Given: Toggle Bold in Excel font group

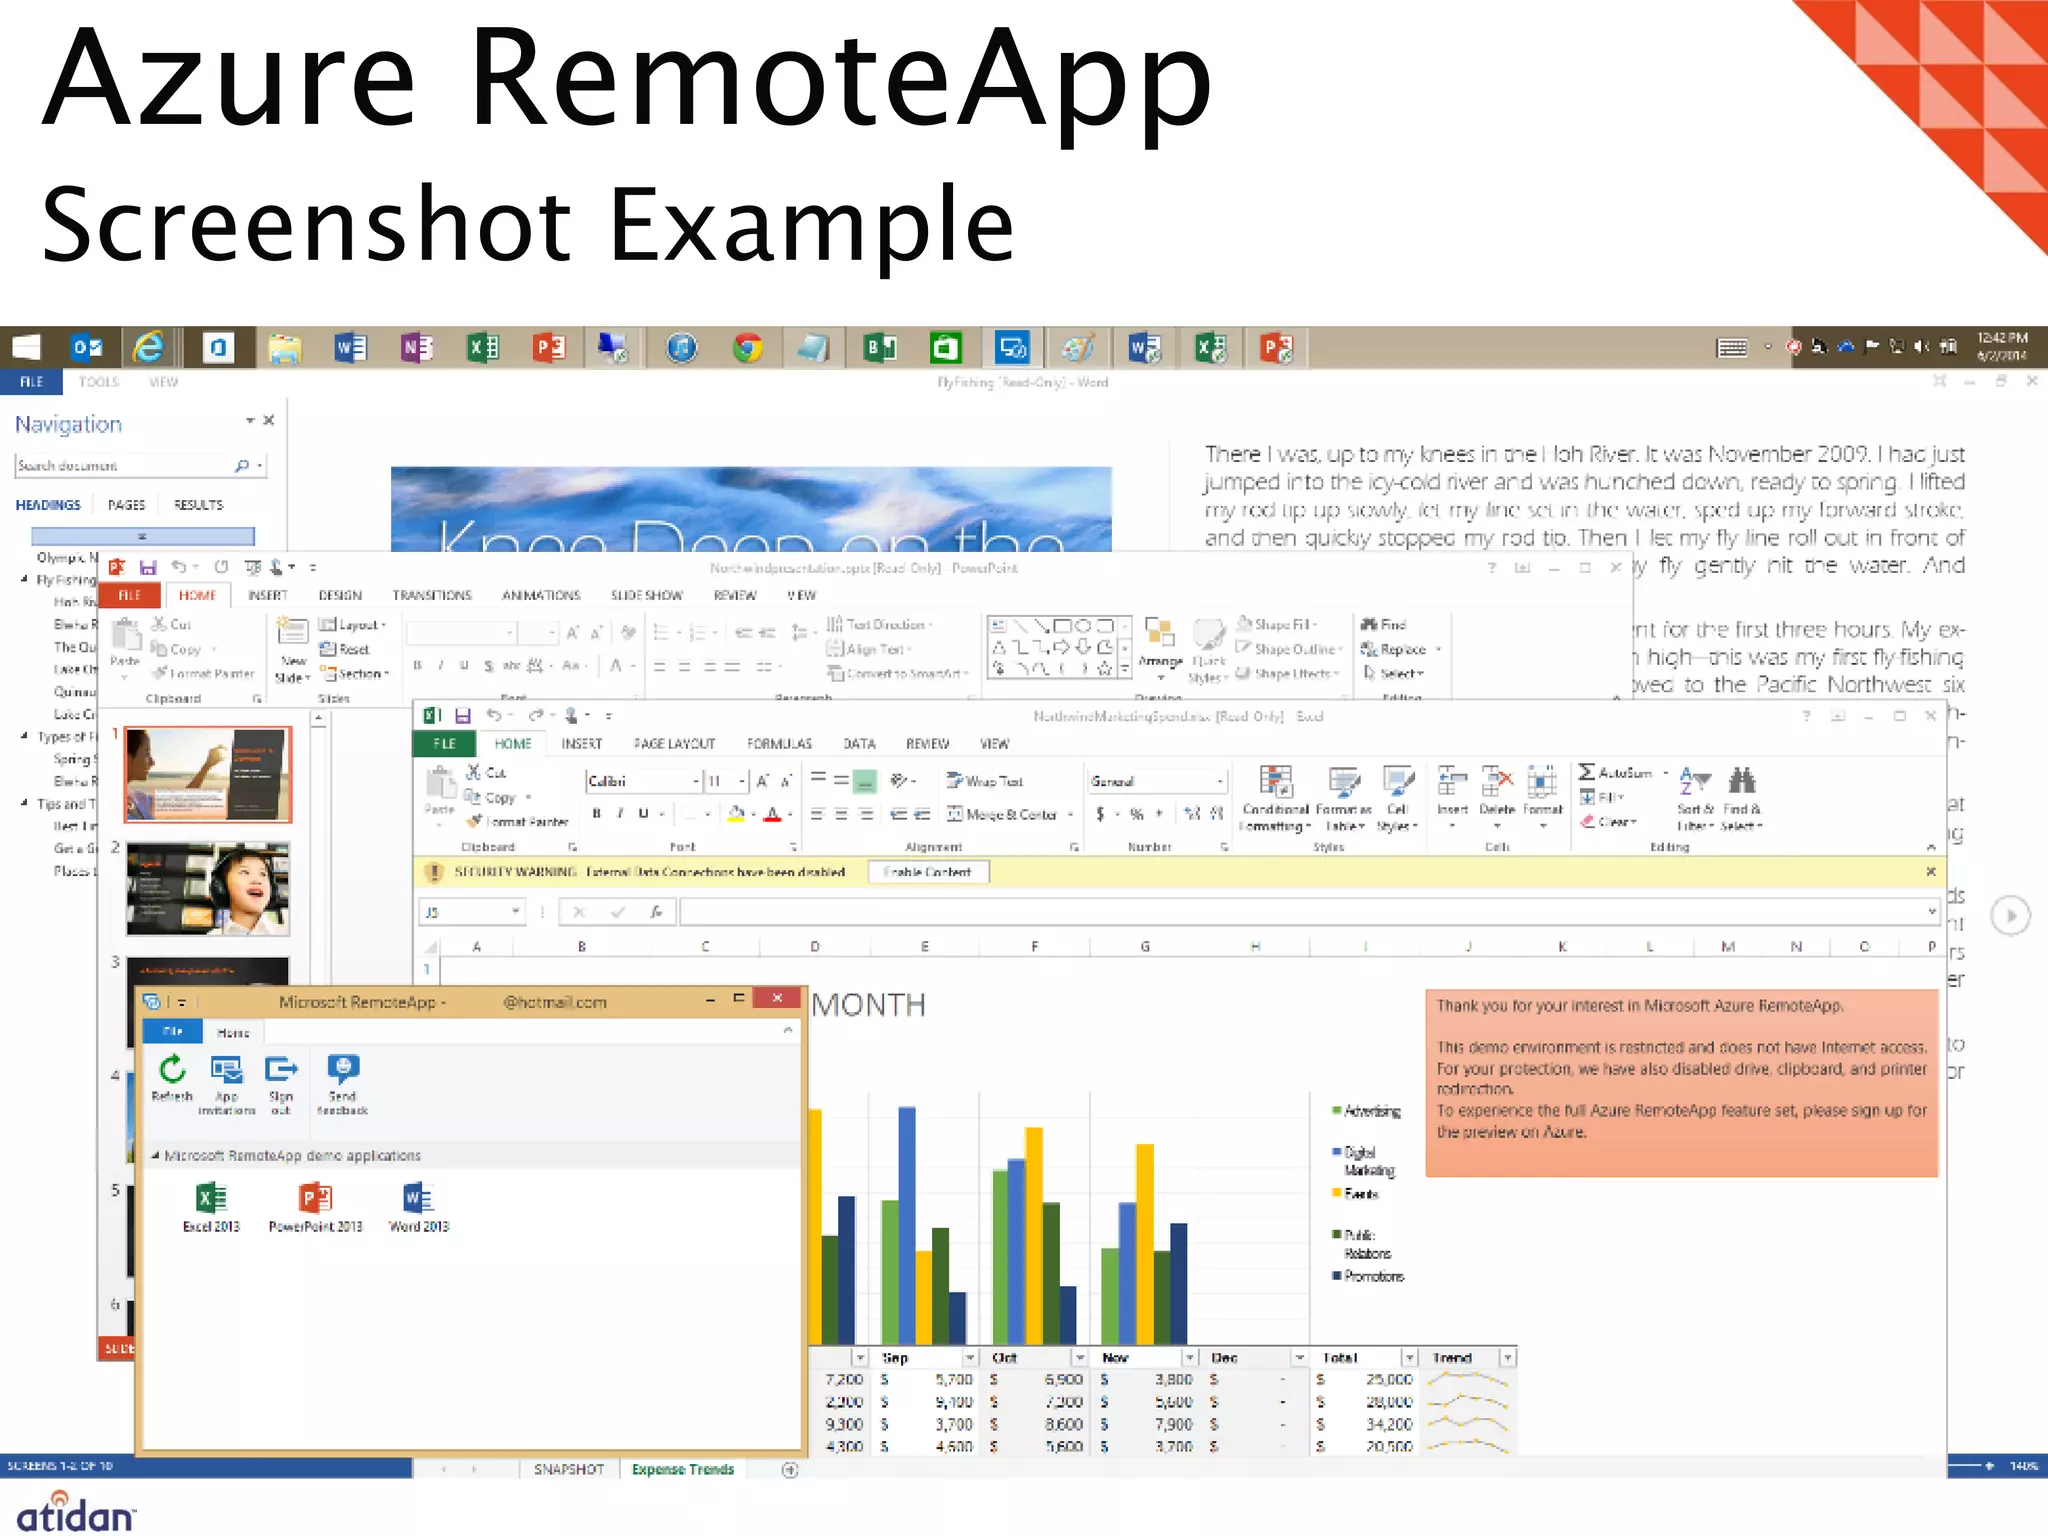Looking at the screenshot, I should pyautogui.click(x=597, y=813).
